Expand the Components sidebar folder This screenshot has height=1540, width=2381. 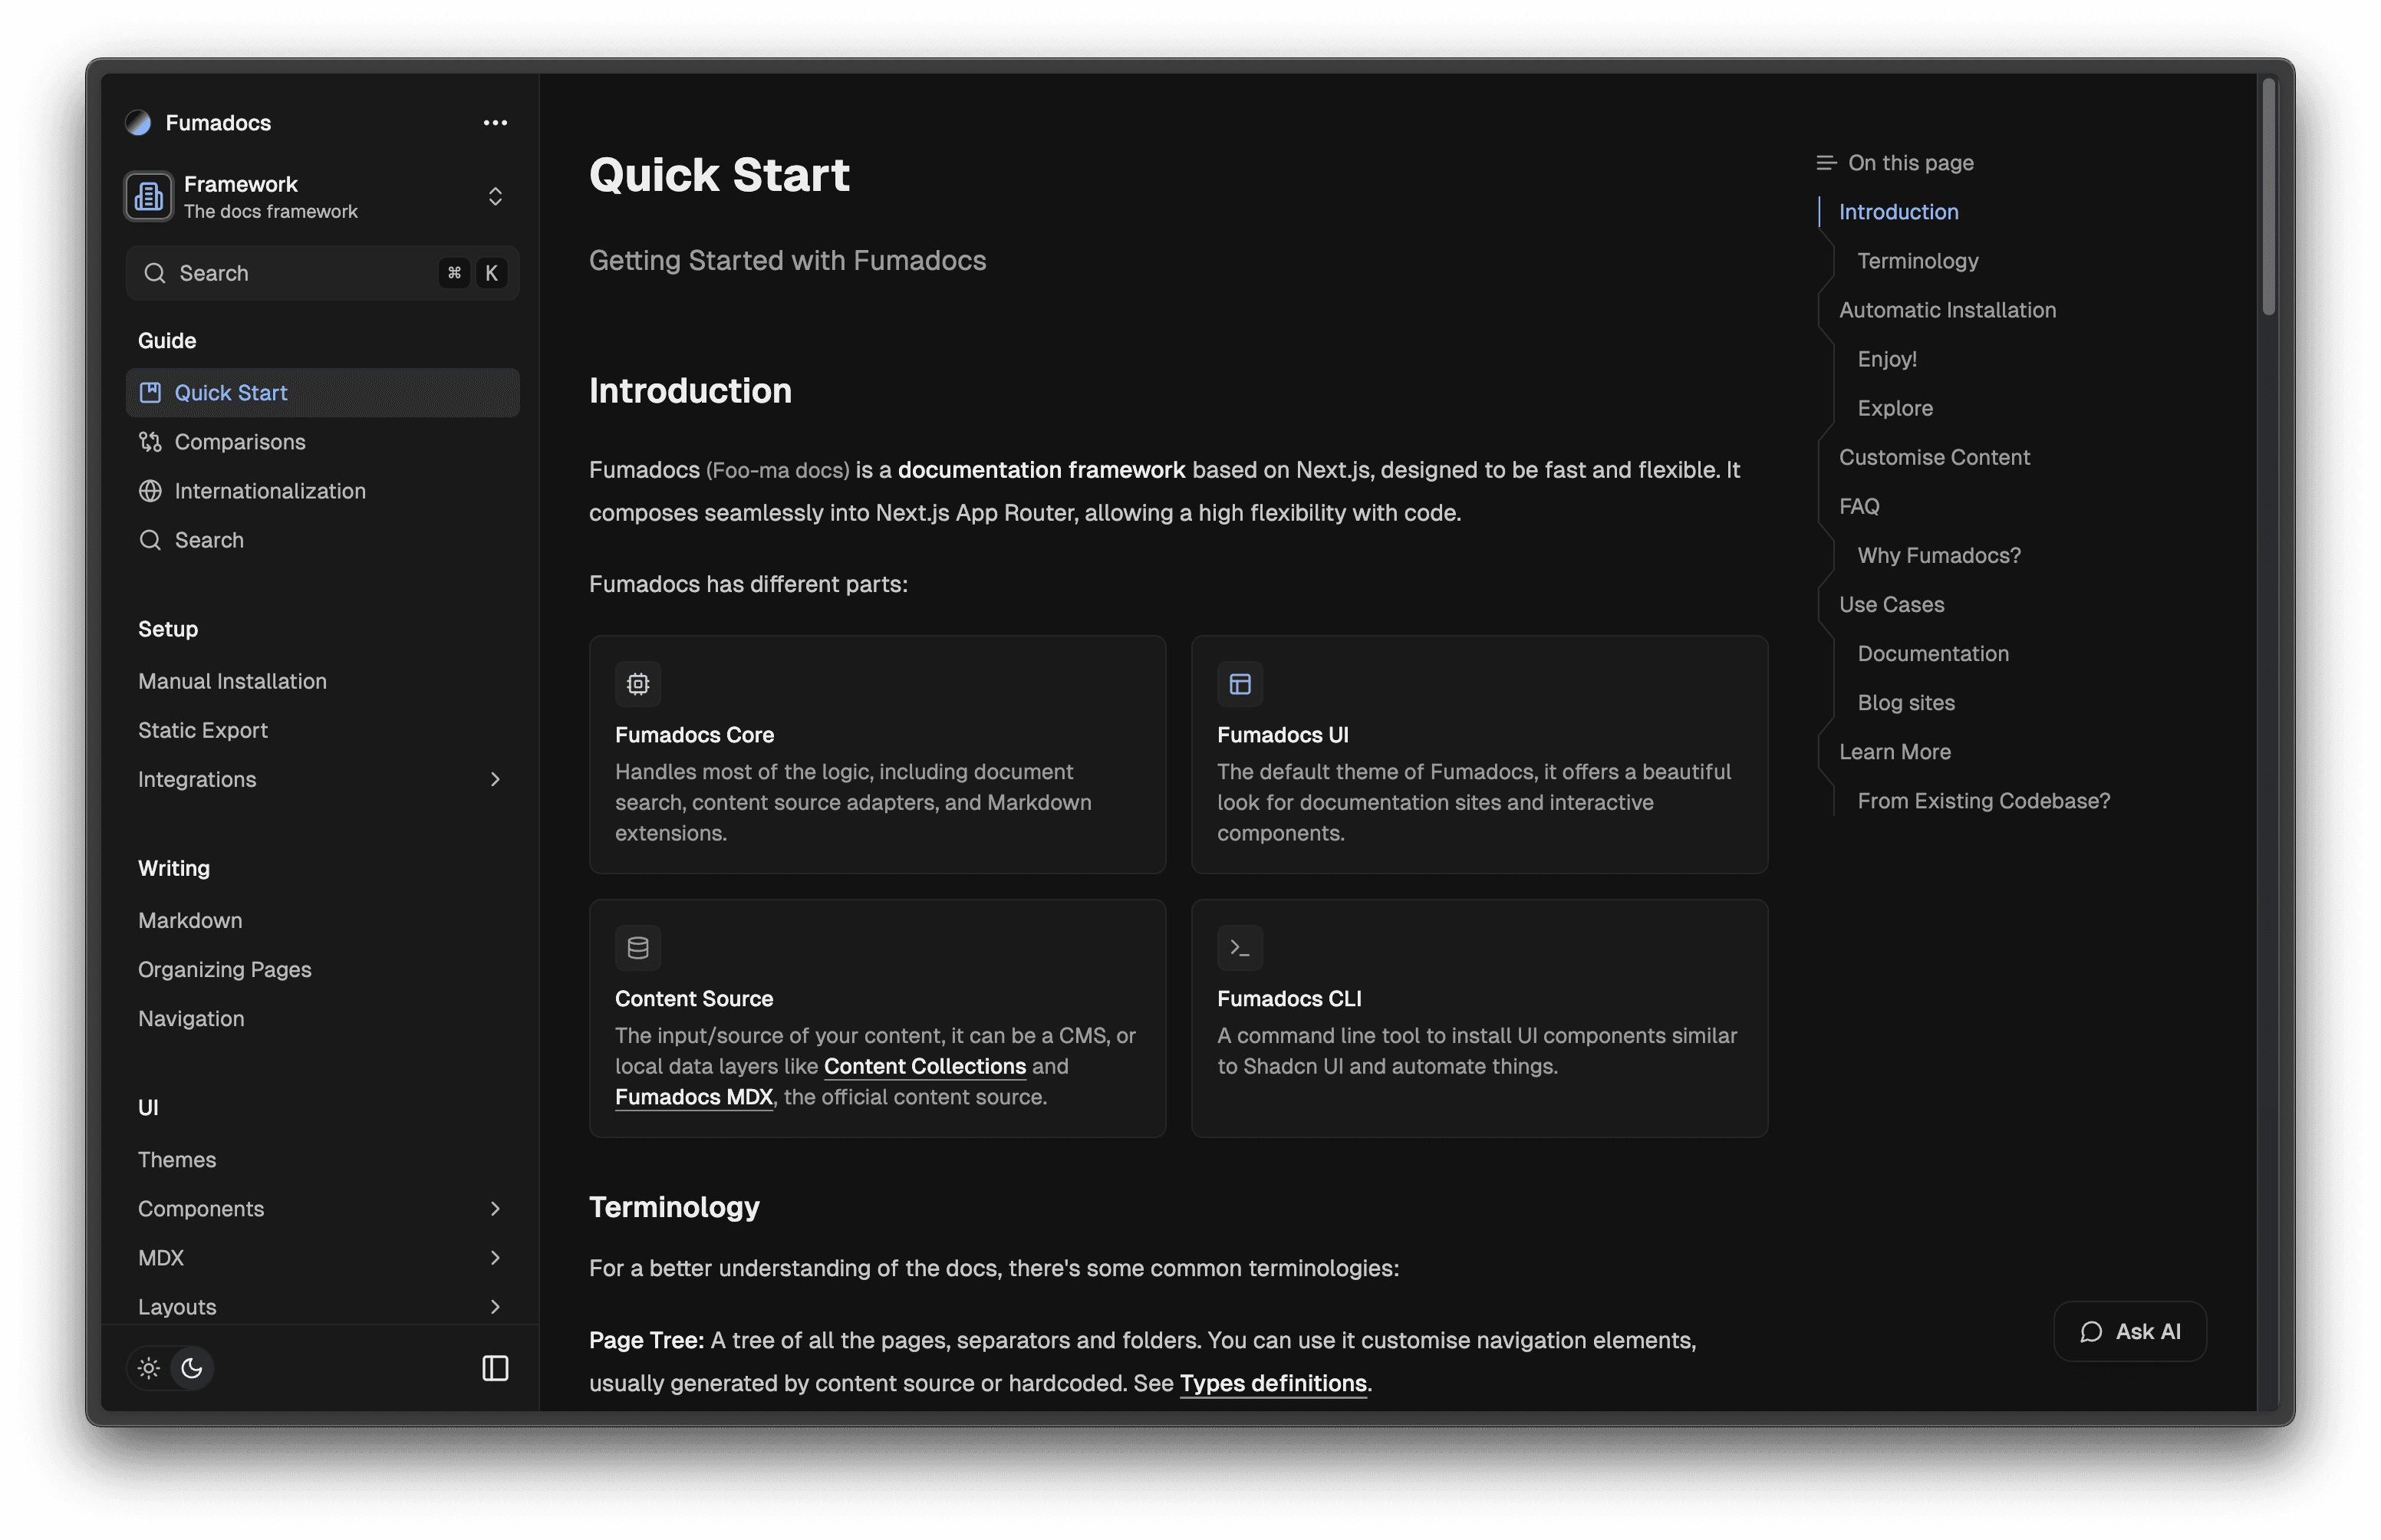pyautogui.click(x=495, y=1209)
